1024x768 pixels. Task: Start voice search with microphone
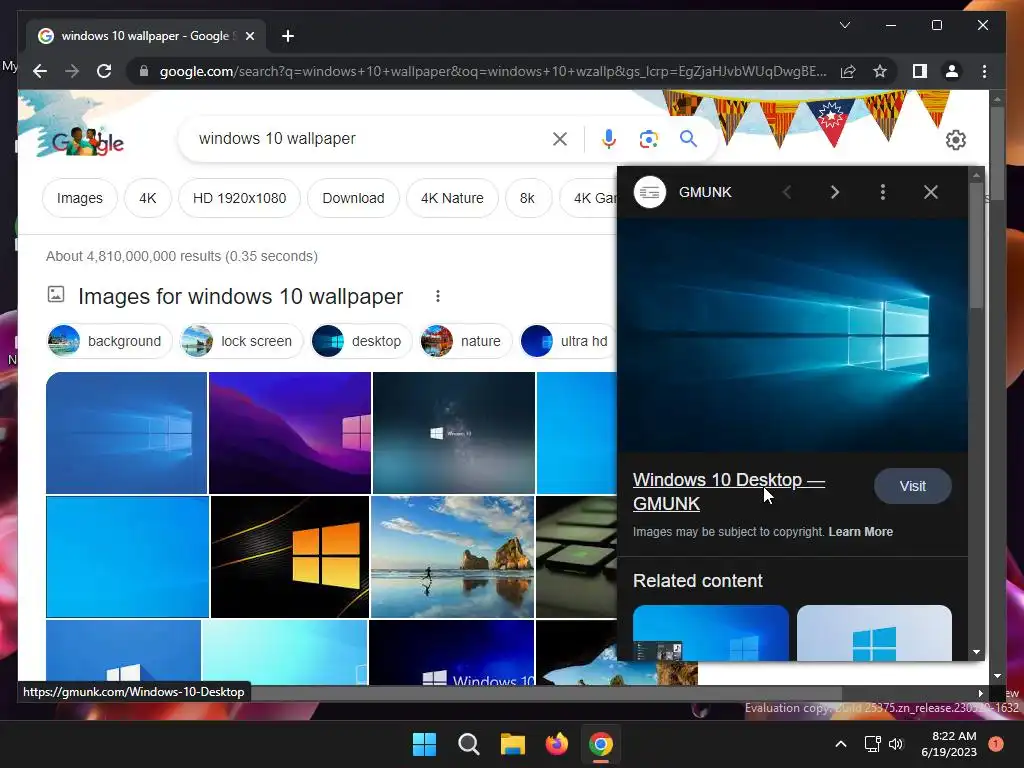(x=609, y=138)
